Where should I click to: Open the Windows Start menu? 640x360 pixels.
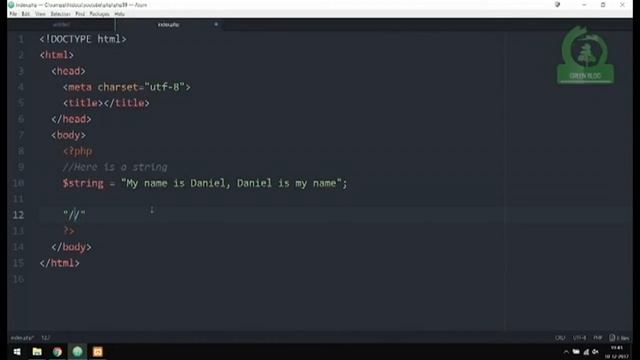17,352
